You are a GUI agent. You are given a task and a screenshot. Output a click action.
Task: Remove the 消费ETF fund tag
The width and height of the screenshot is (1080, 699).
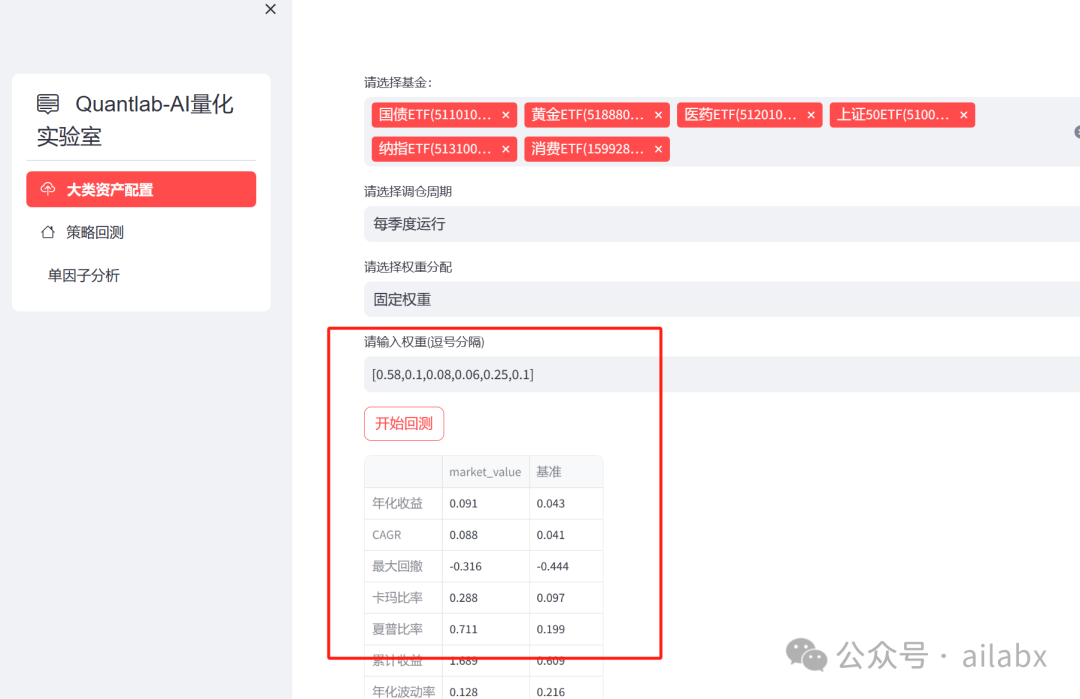pyautogui.click(x=658, y=148)
